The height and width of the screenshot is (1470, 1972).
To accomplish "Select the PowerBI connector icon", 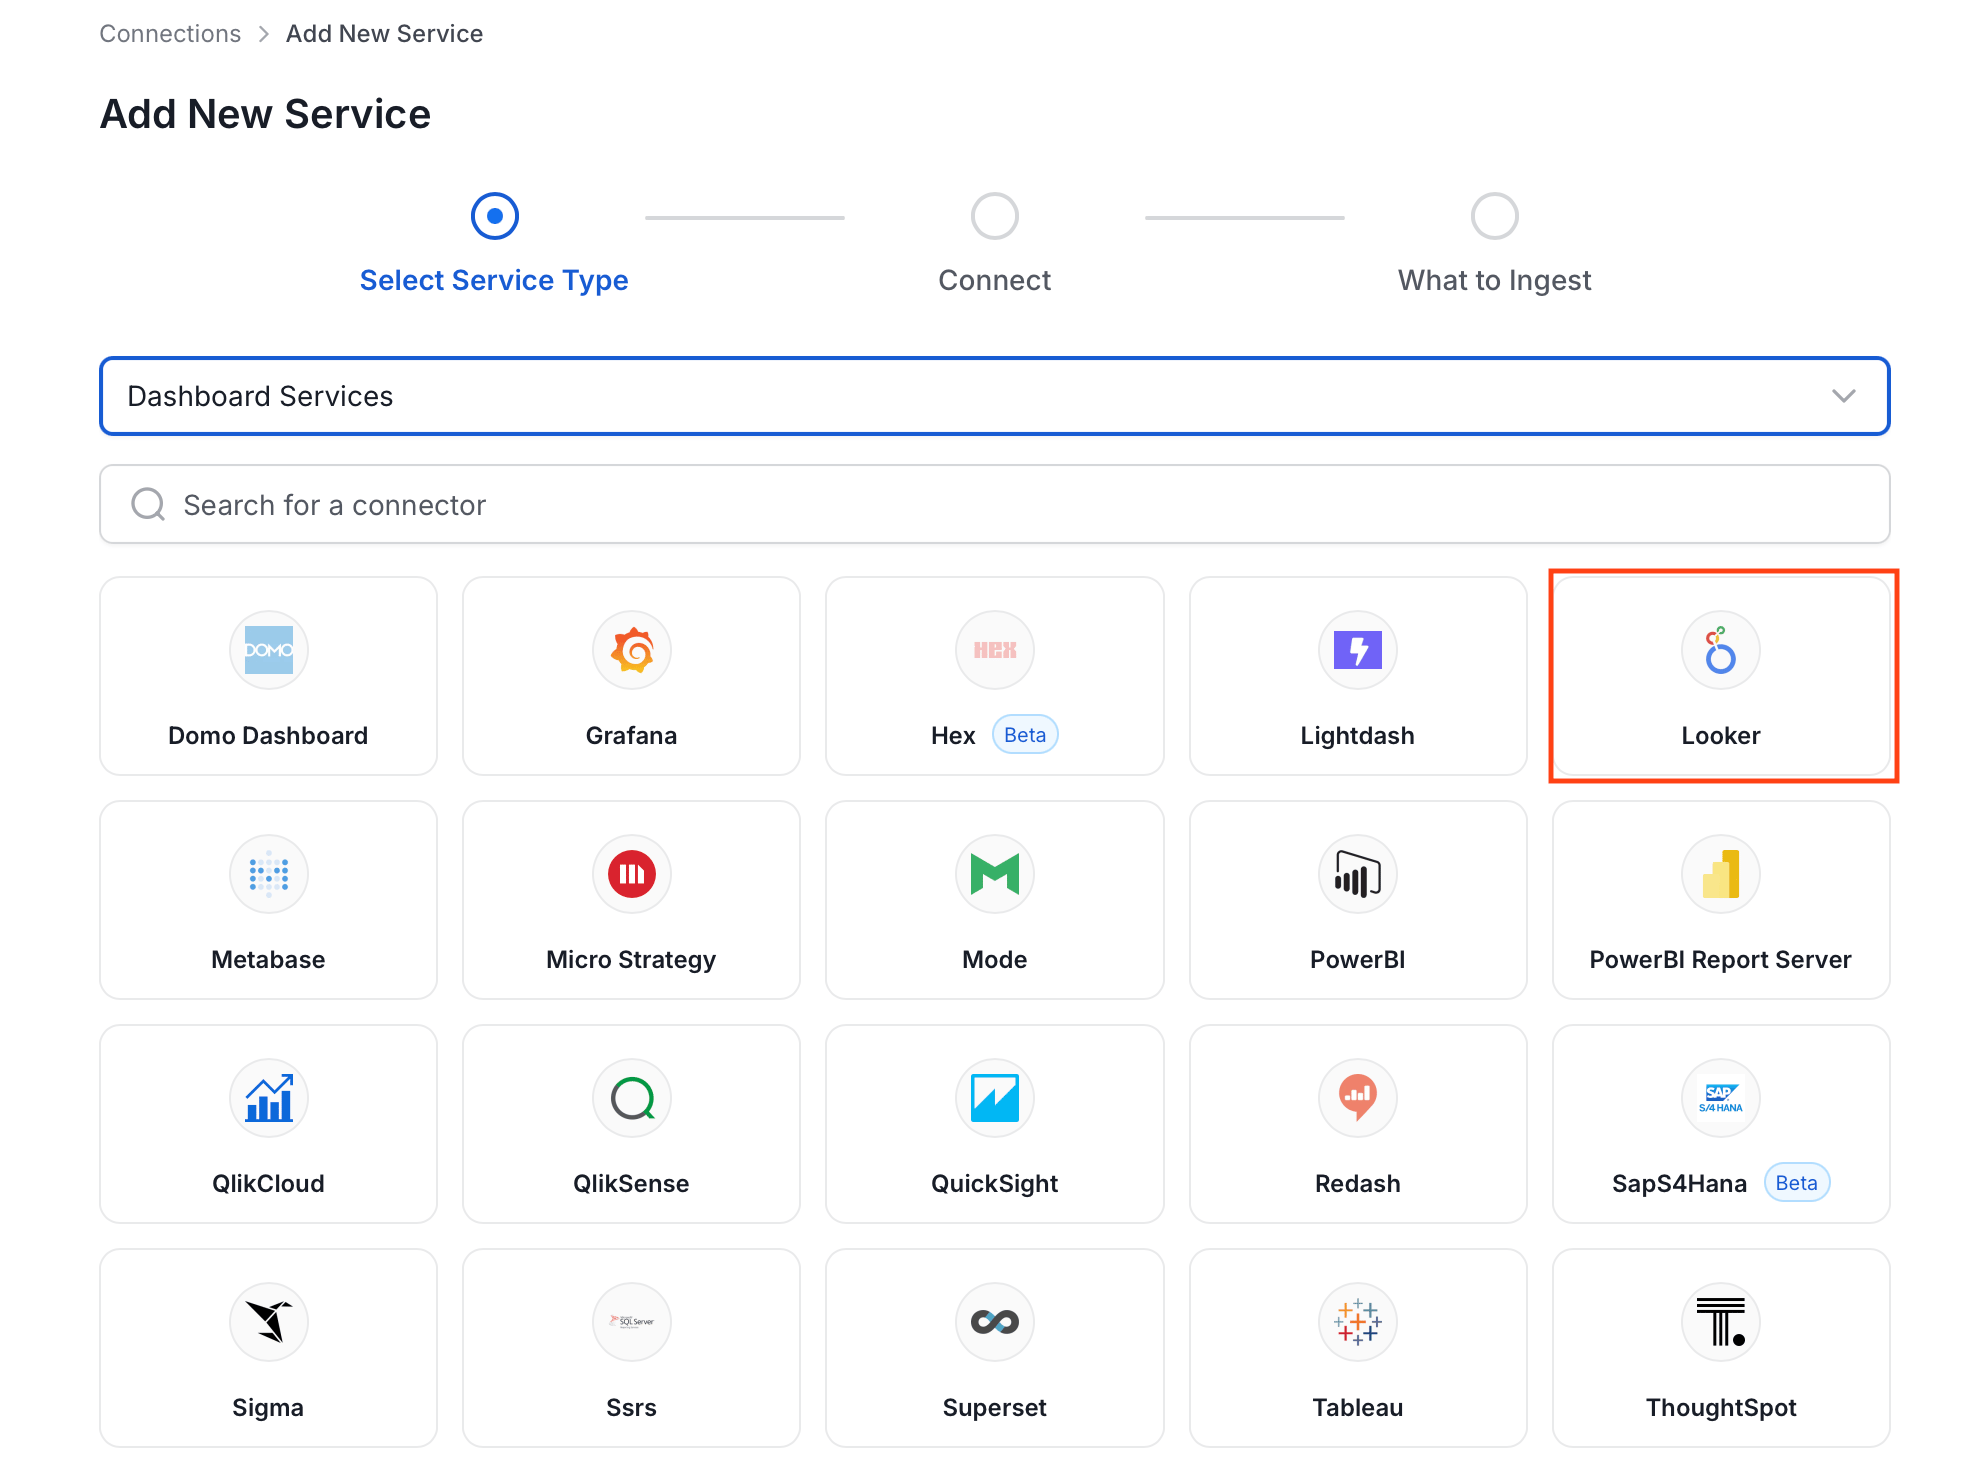I will 1357,874.
